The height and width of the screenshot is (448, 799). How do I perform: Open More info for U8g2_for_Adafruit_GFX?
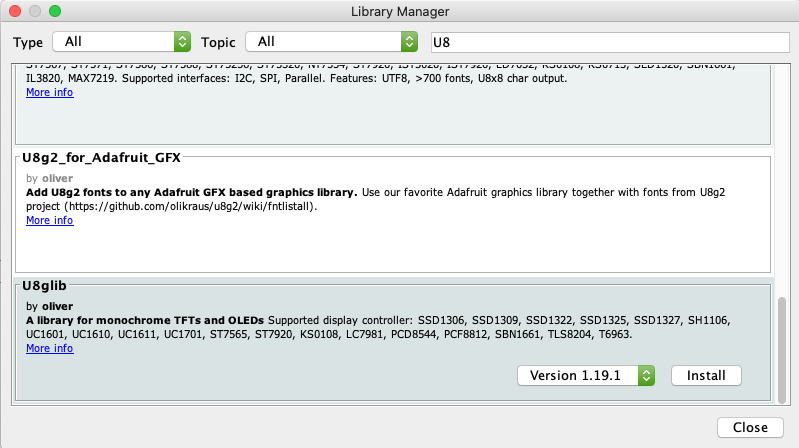coord(49,220)
